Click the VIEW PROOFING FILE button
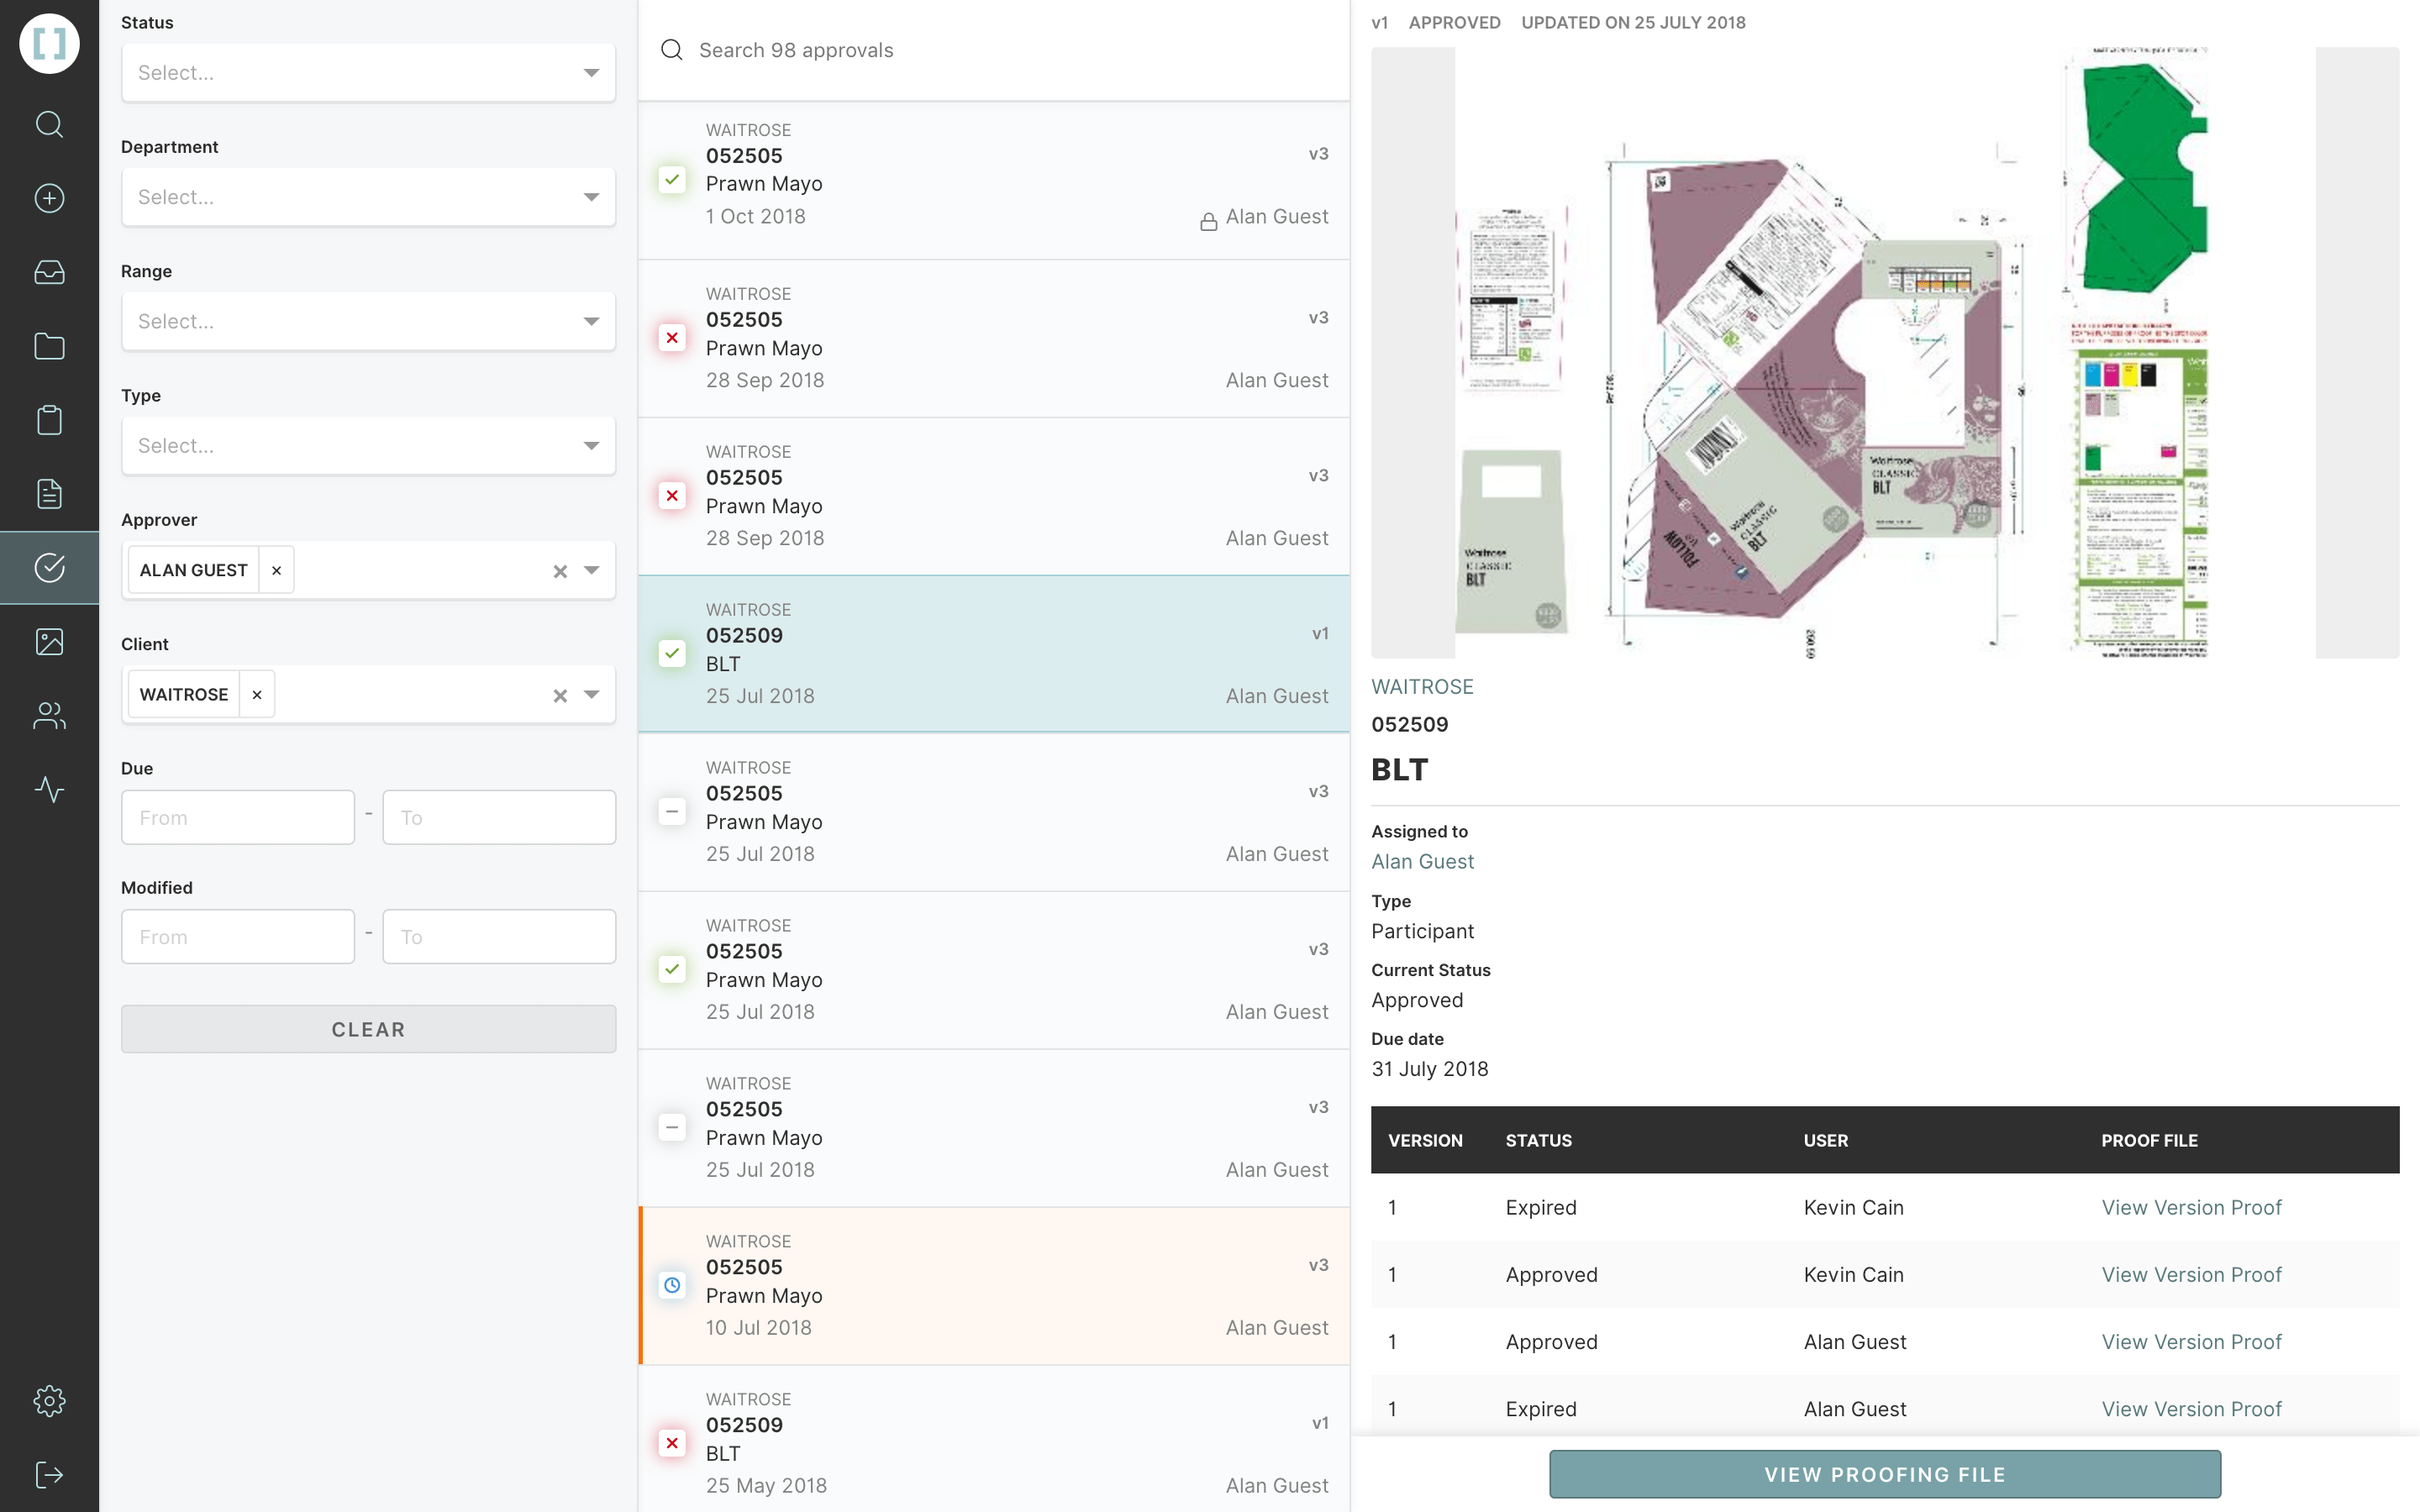Image resolution: width=2420 pixels, height=1512 pixels. pyautogui.click(x=1885, y=1474)
